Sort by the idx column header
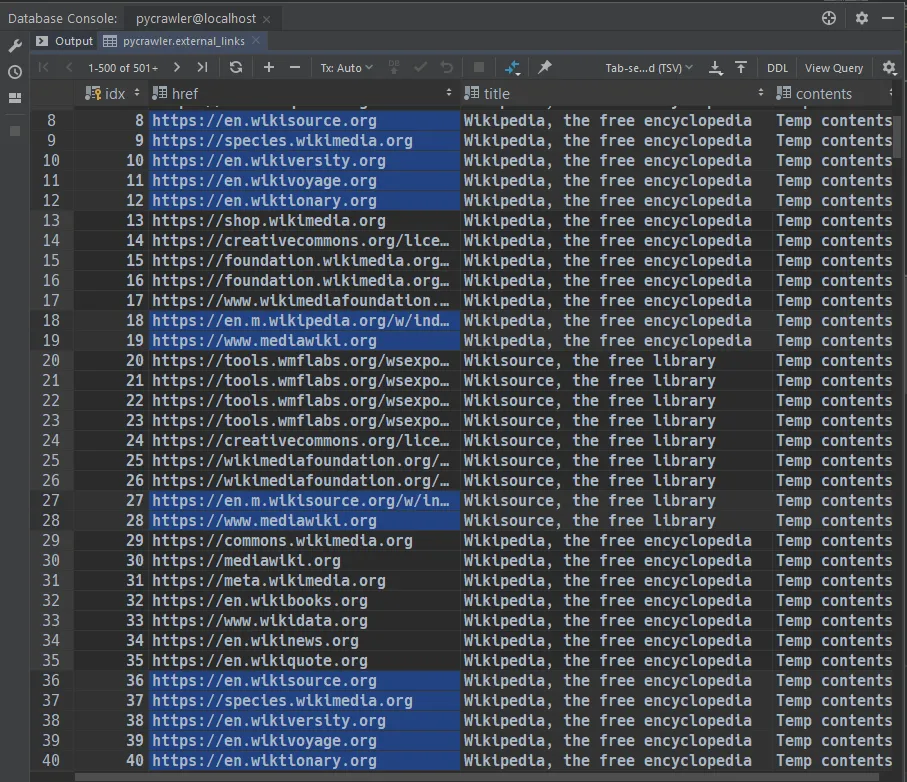This screenshot has height=782, width=907. pos(112,93)
